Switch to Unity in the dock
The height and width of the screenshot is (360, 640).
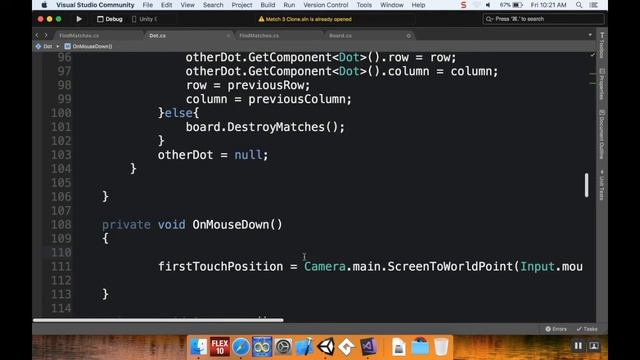point(326,347)
